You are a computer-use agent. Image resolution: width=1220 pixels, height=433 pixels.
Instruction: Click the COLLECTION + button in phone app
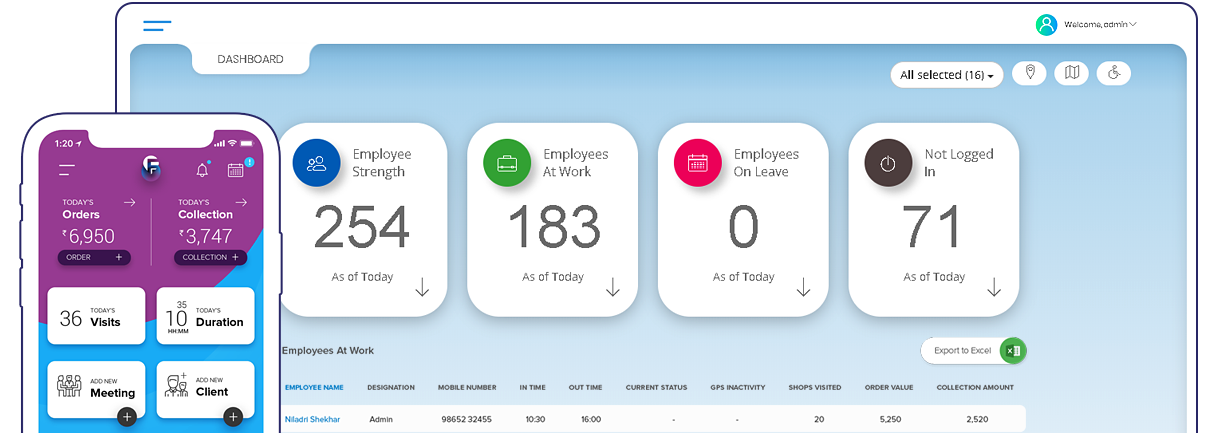point(211,257)
